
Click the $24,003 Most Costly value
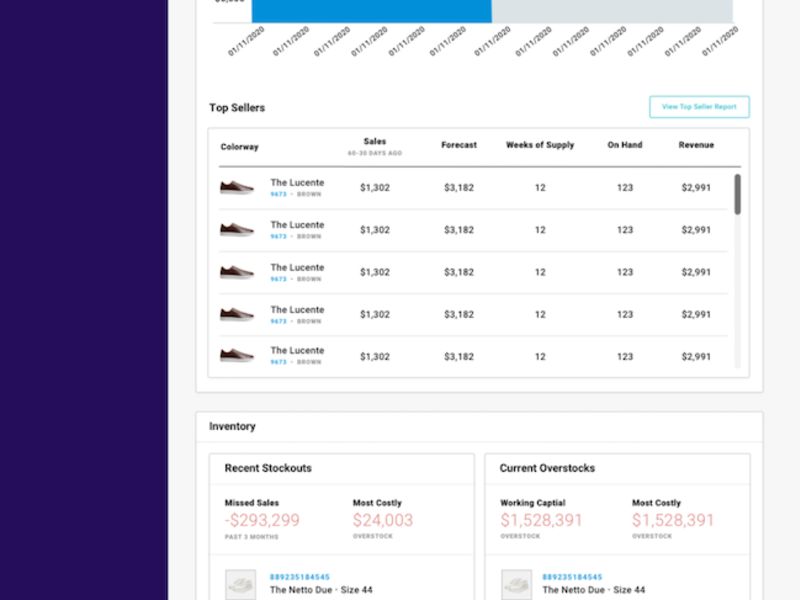383,520
